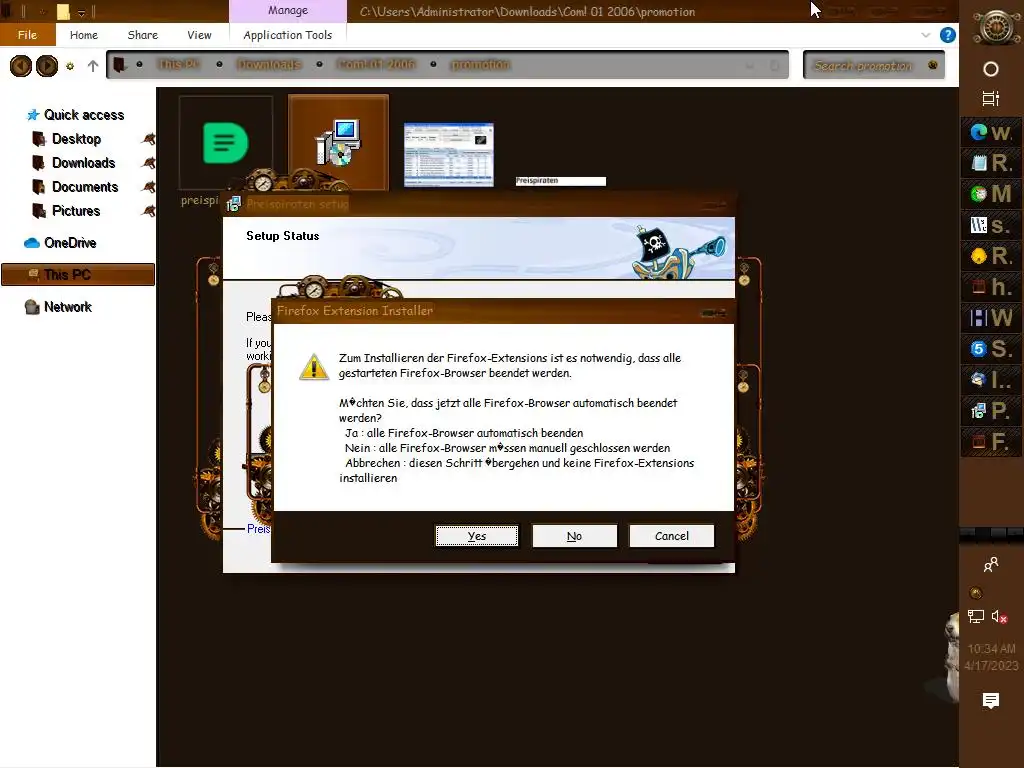Image resolution: width=1024 pixels, height=768 pixels.
Task: Switch to the Home ribbon tab
Action: click(x=84, y=35)
